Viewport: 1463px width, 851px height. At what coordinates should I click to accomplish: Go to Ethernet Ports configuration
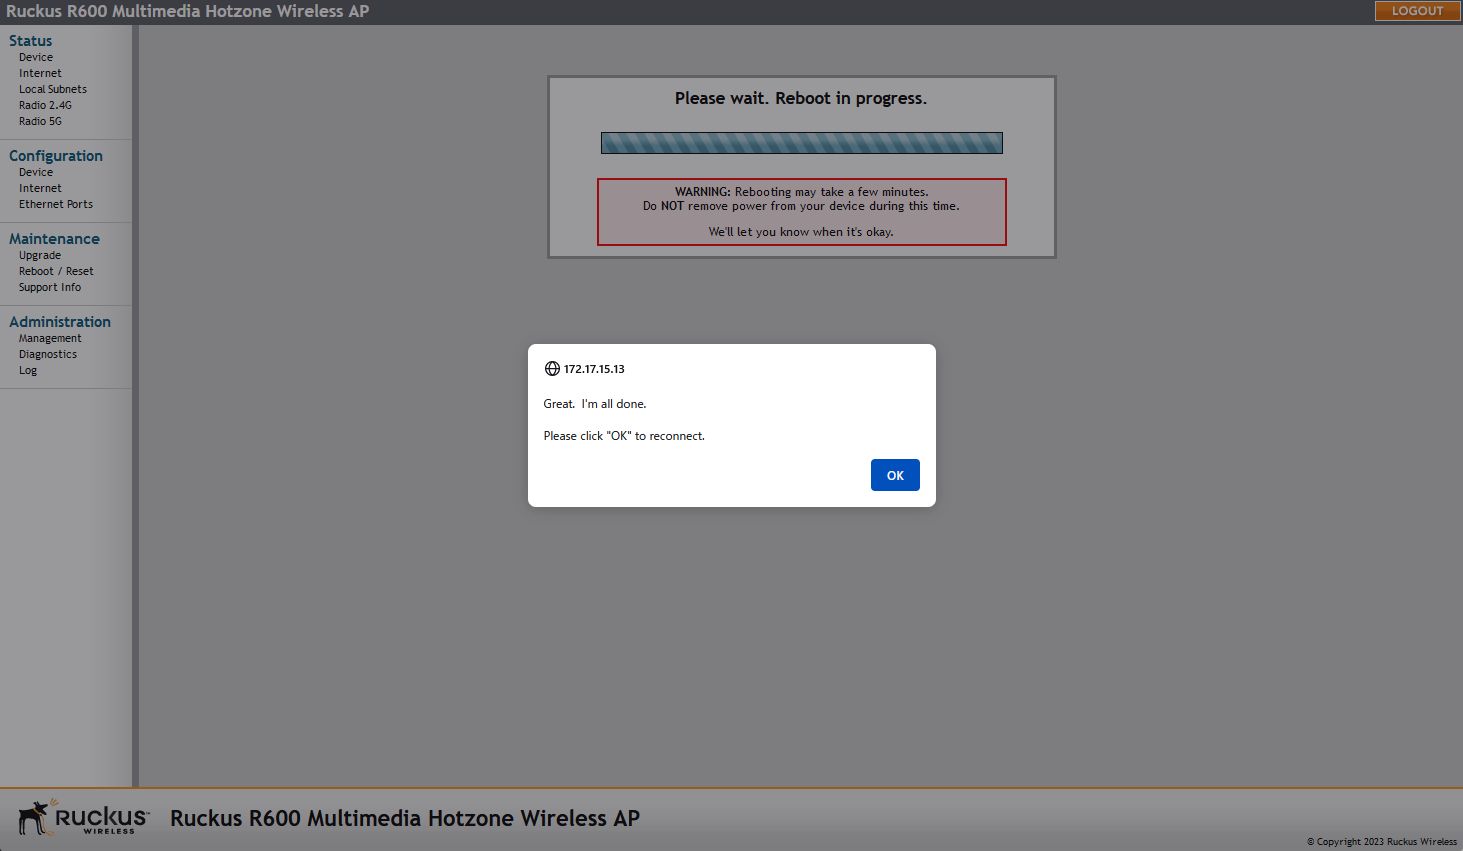point(56,204)
